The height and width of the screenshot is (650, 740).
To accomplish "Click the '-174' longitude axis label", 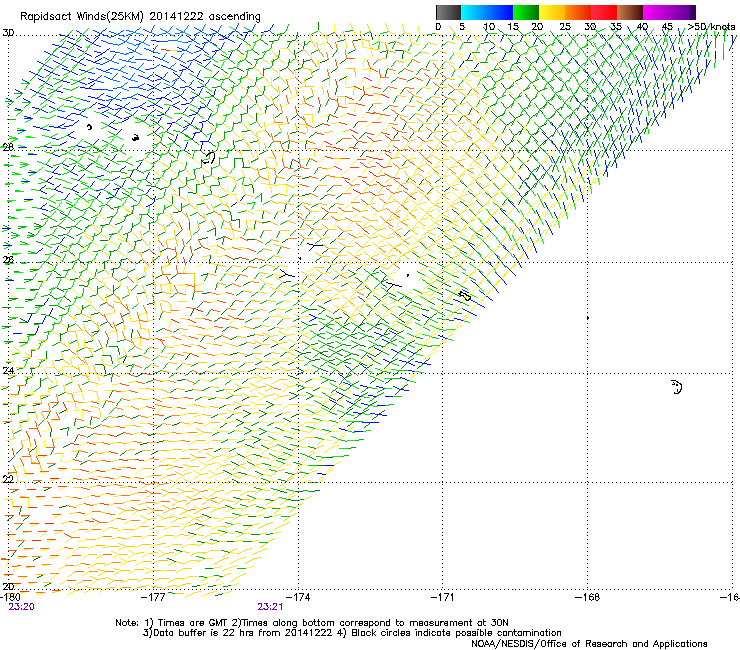I will (x=298, y=597).
